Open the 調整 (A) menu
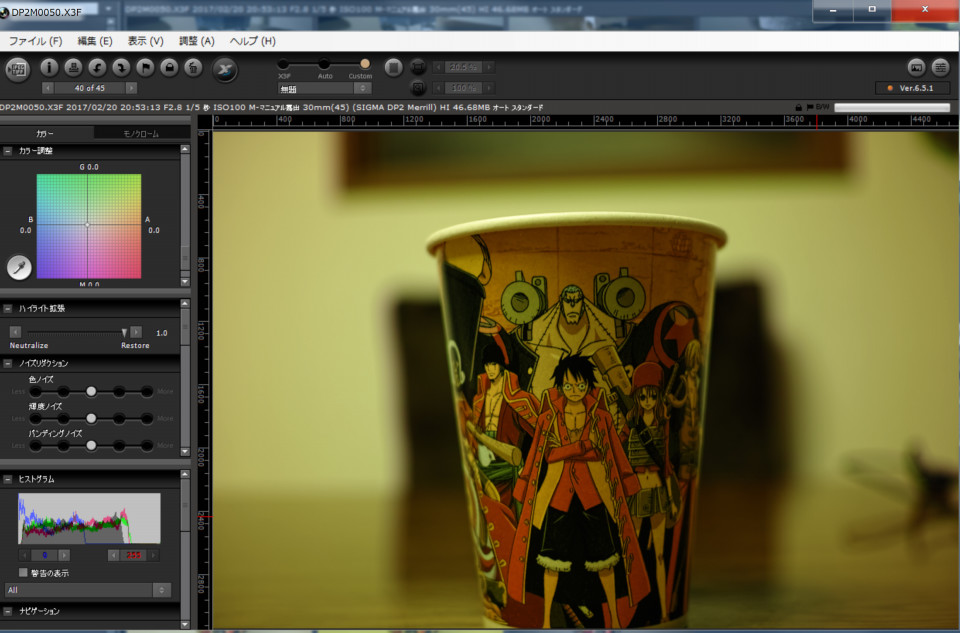Viewport: 960px width, 633px height. [197, 41]
